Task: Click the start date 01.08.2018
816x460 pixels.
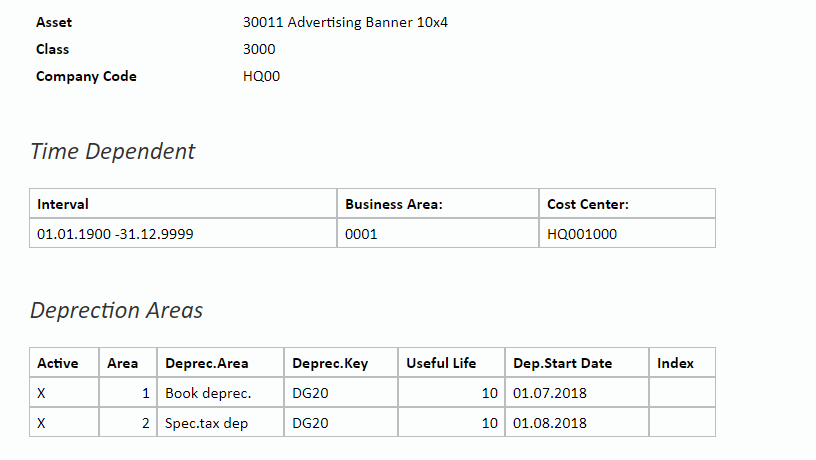Action: coord(550,424)
